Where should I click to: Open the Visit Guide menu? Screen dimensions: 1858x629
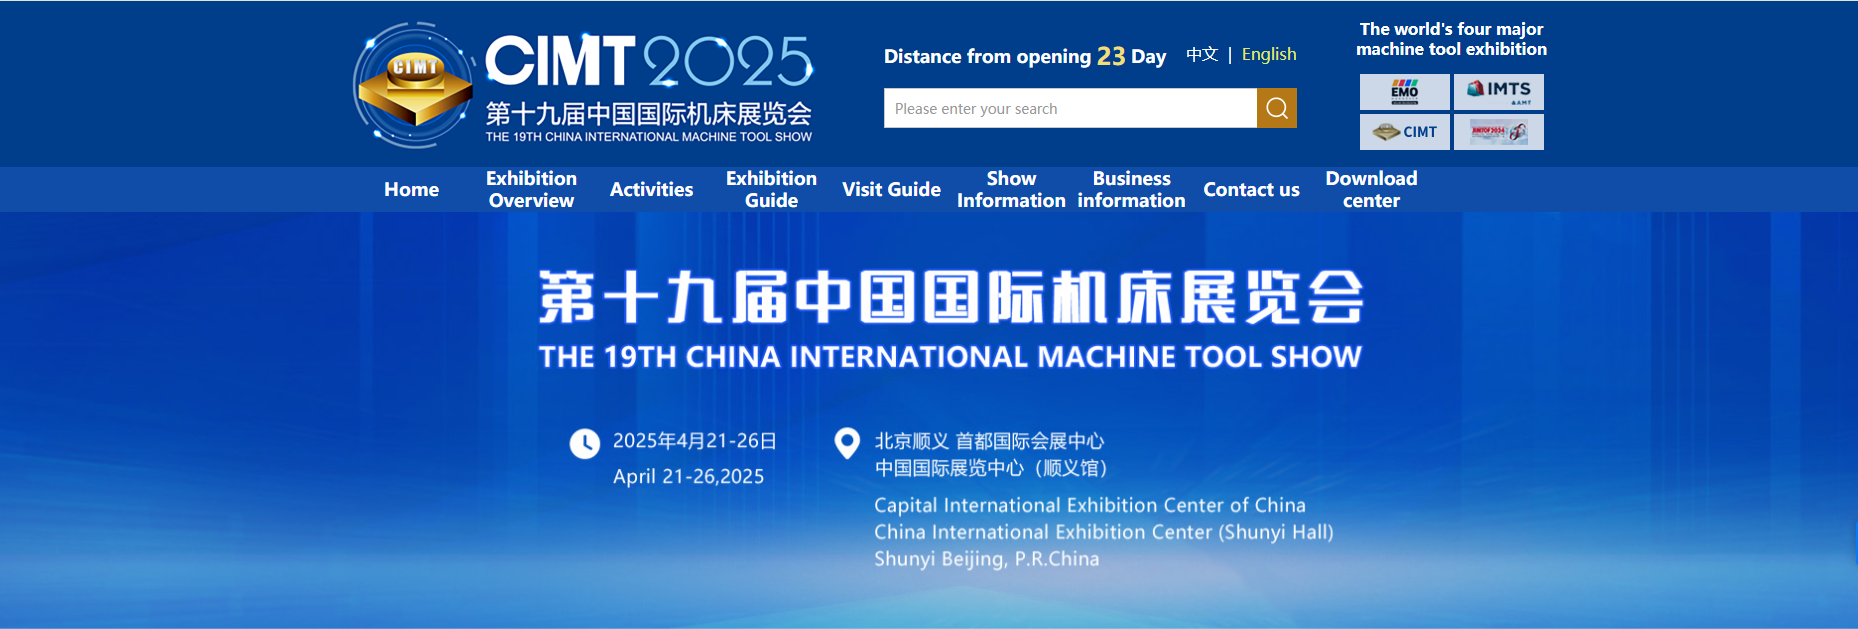pyautogui.click(x=891, y=189)
